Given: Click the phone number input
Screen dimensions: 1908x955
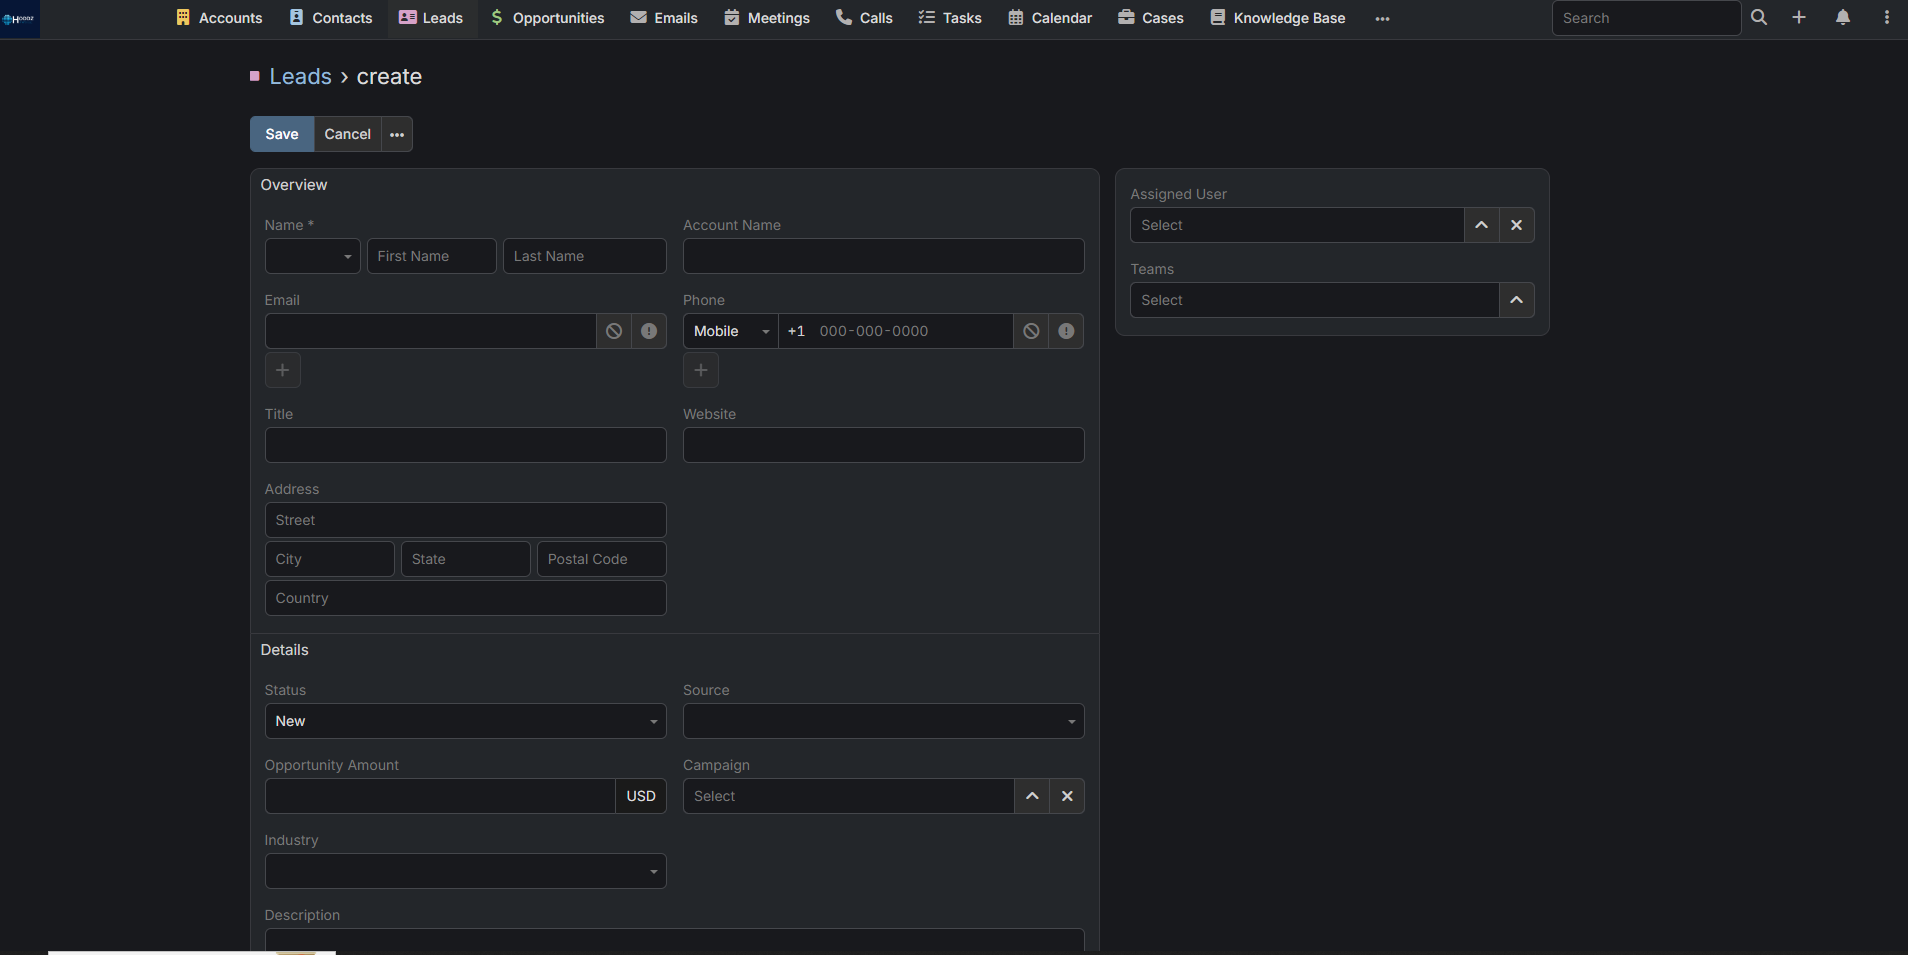Looking at the screenshot, I should point(895,331).
